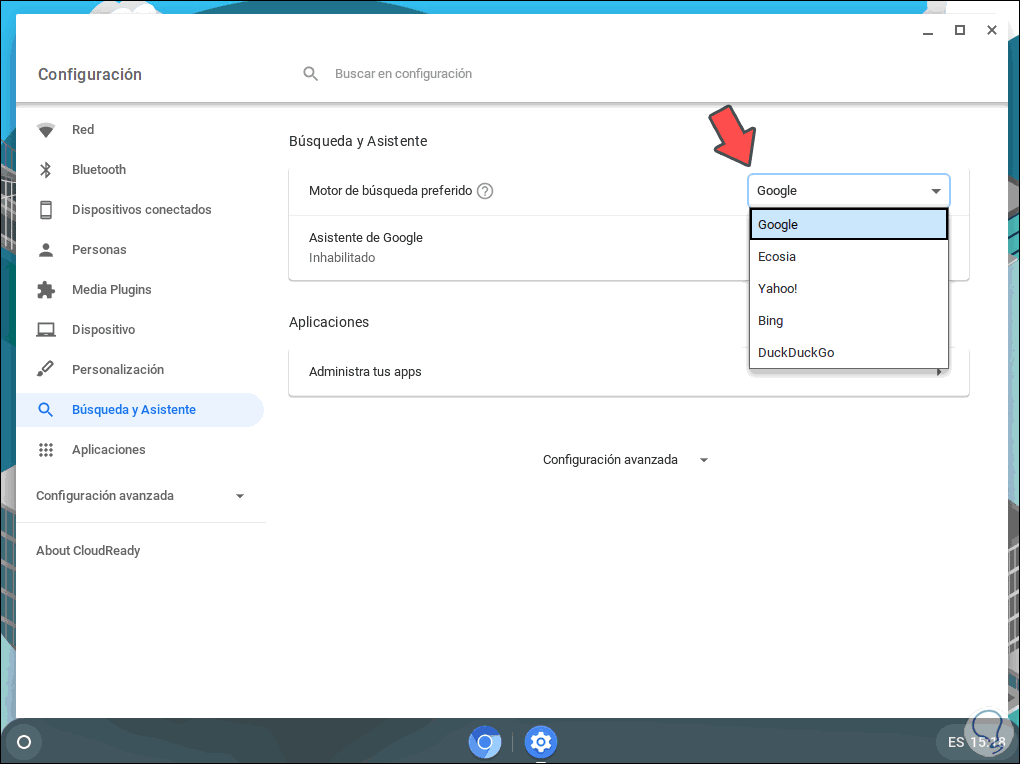Viewport: 1020px width, 764px height.
Task: Minimize the Configuración window
Action: click(x=928, y=31)
